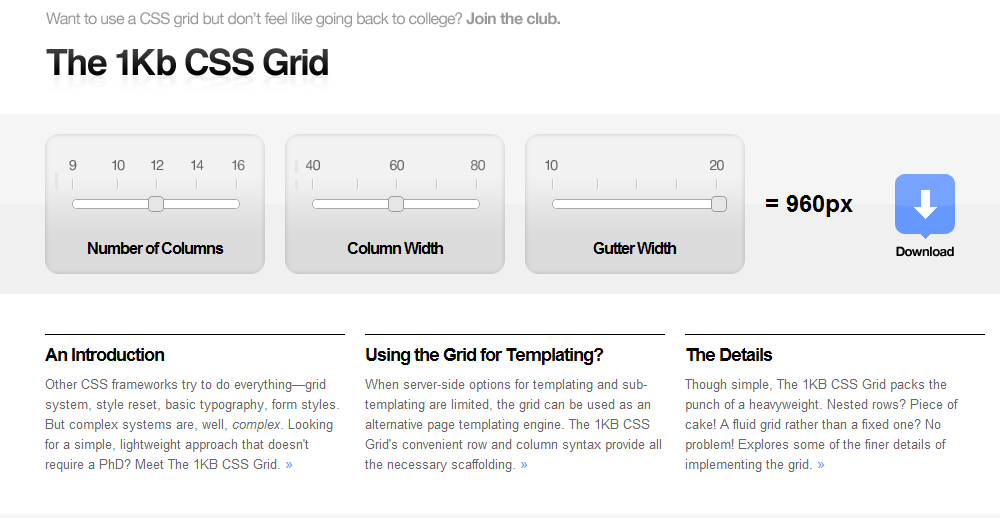Set Column Width to 80

[476, 204]
